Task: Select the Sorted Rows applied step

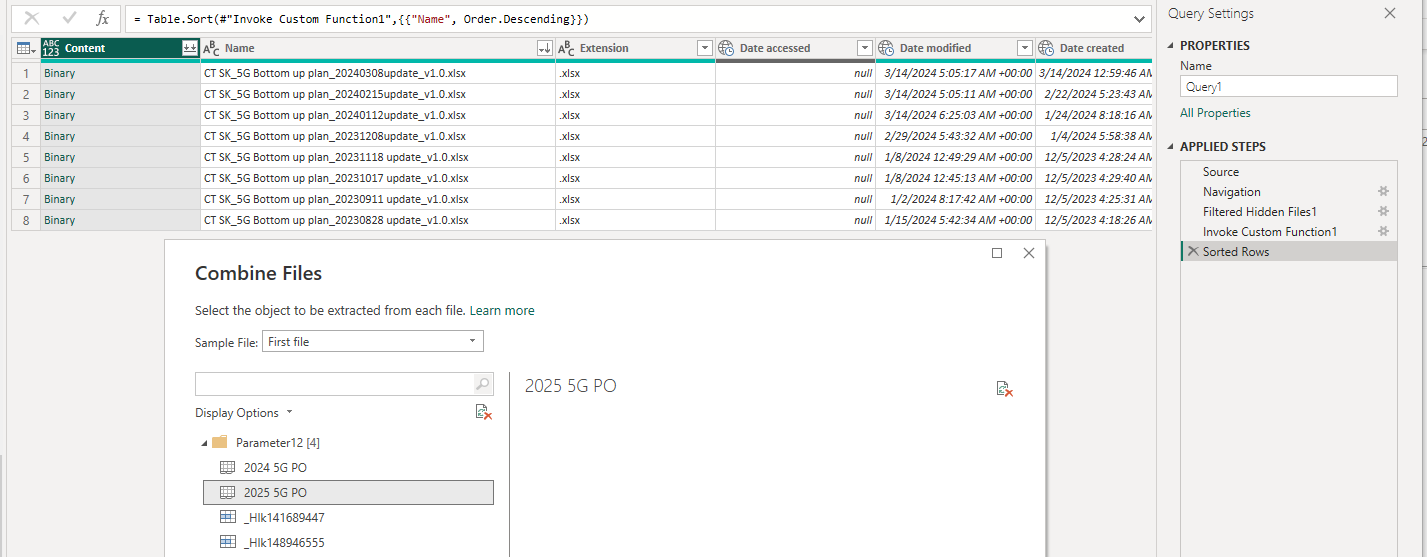Action: (1288, 252)
